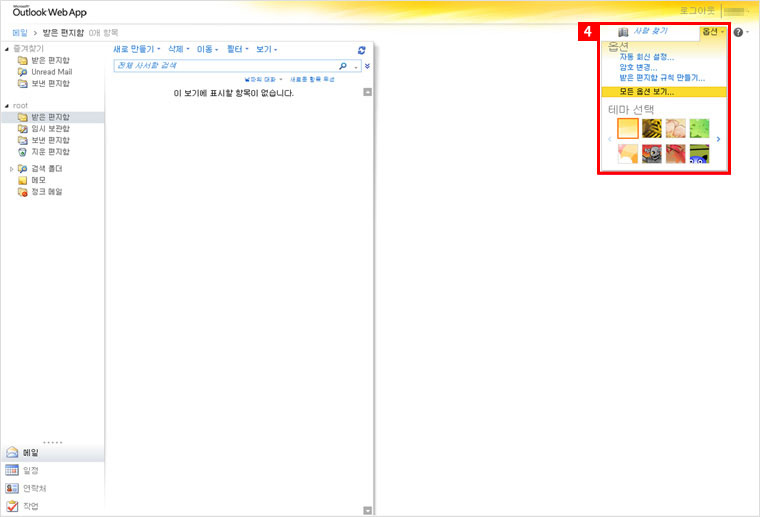Choose 모든 옵션 보기 from options menu
This screenshot has height=517, width=760.
click(x=646, y=91)
